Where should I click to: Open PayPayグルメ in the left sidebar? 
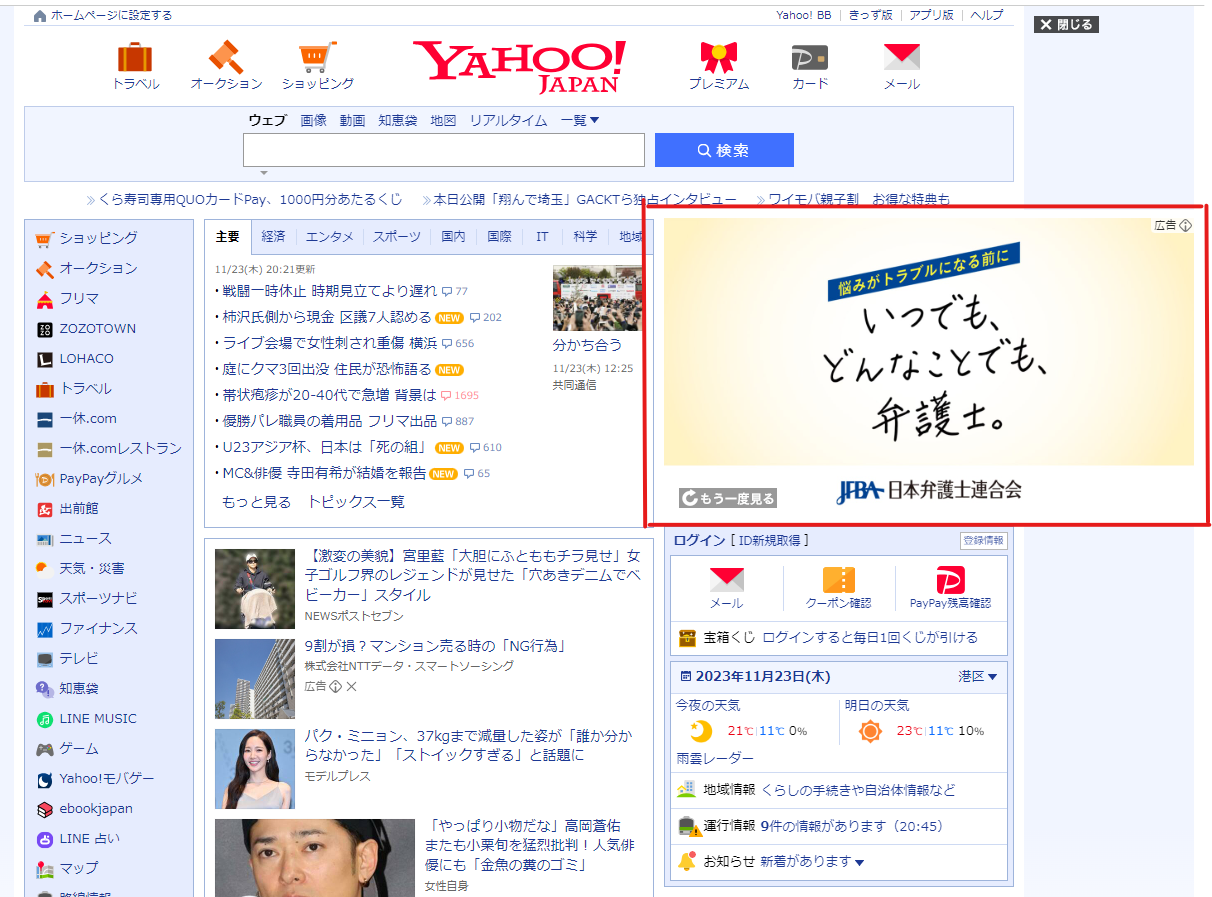[101, 478]
